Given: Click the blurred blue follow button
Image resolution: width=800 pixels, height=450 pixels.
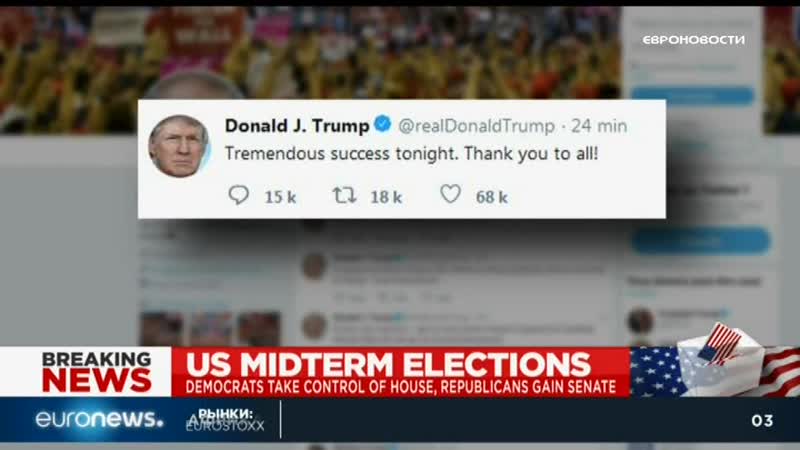Looking at the screenshot, I should (701, 241).
